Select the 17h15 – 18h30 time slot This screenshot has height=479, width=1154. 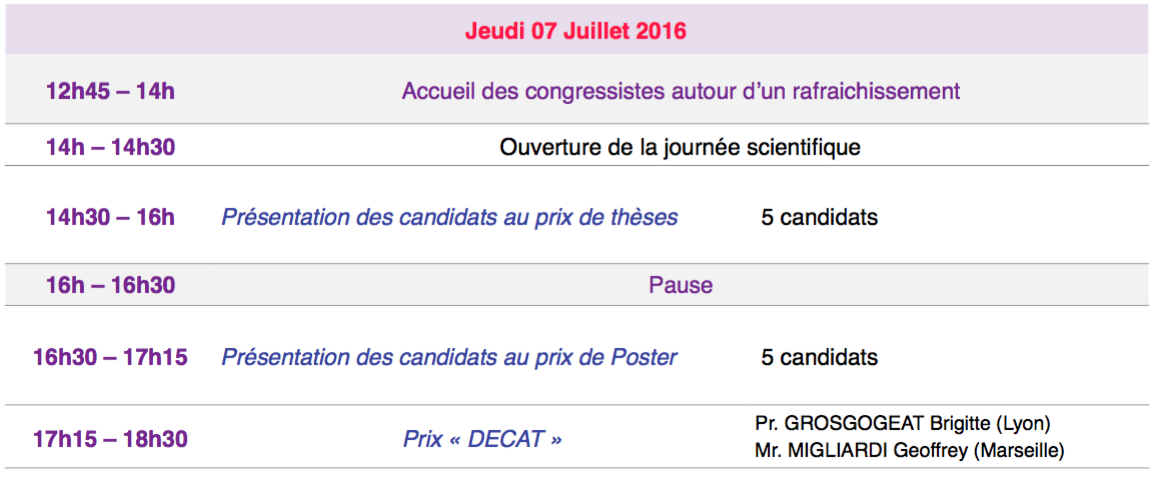(x=110, y=439)
